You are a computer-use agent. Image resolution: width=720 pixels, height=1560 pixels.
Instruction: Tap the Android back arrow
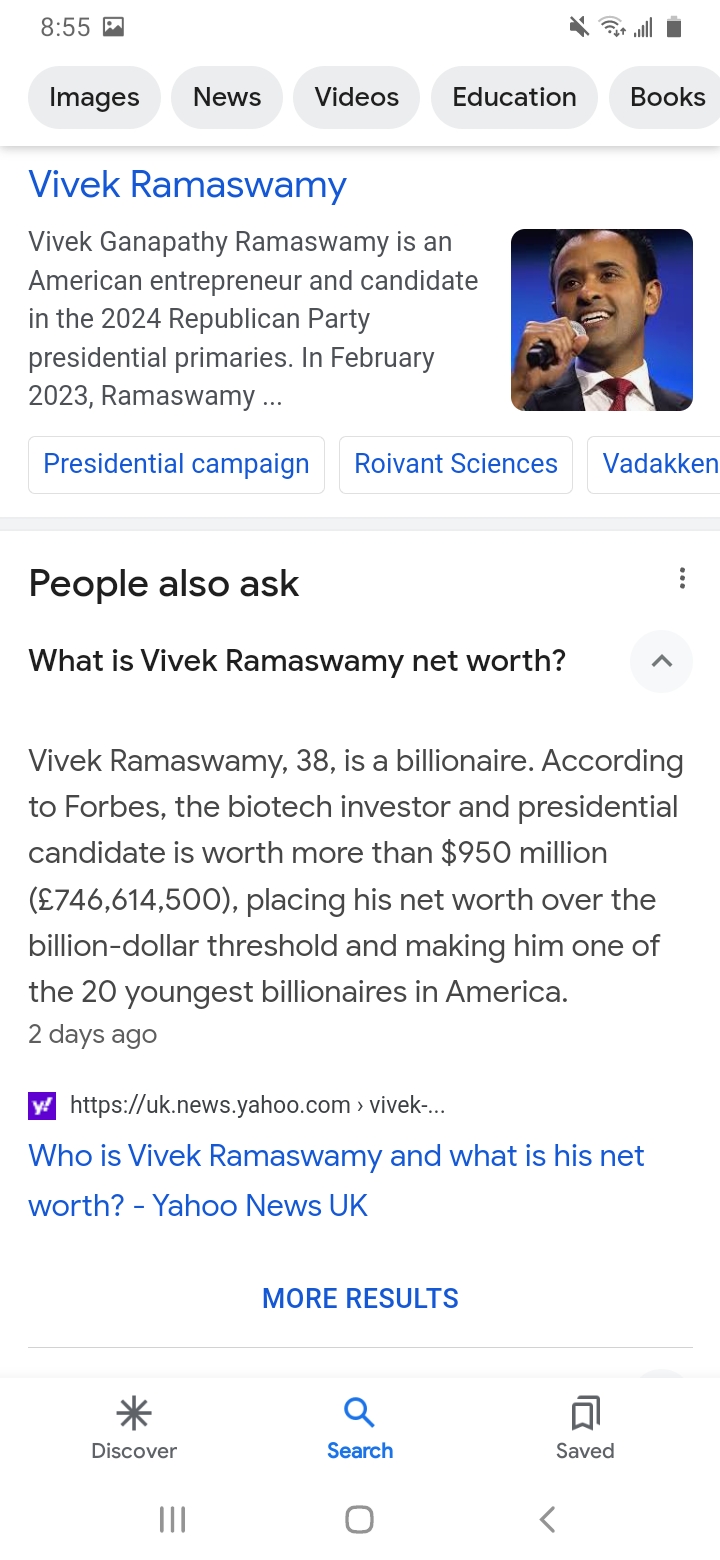tap(547, 1520)
